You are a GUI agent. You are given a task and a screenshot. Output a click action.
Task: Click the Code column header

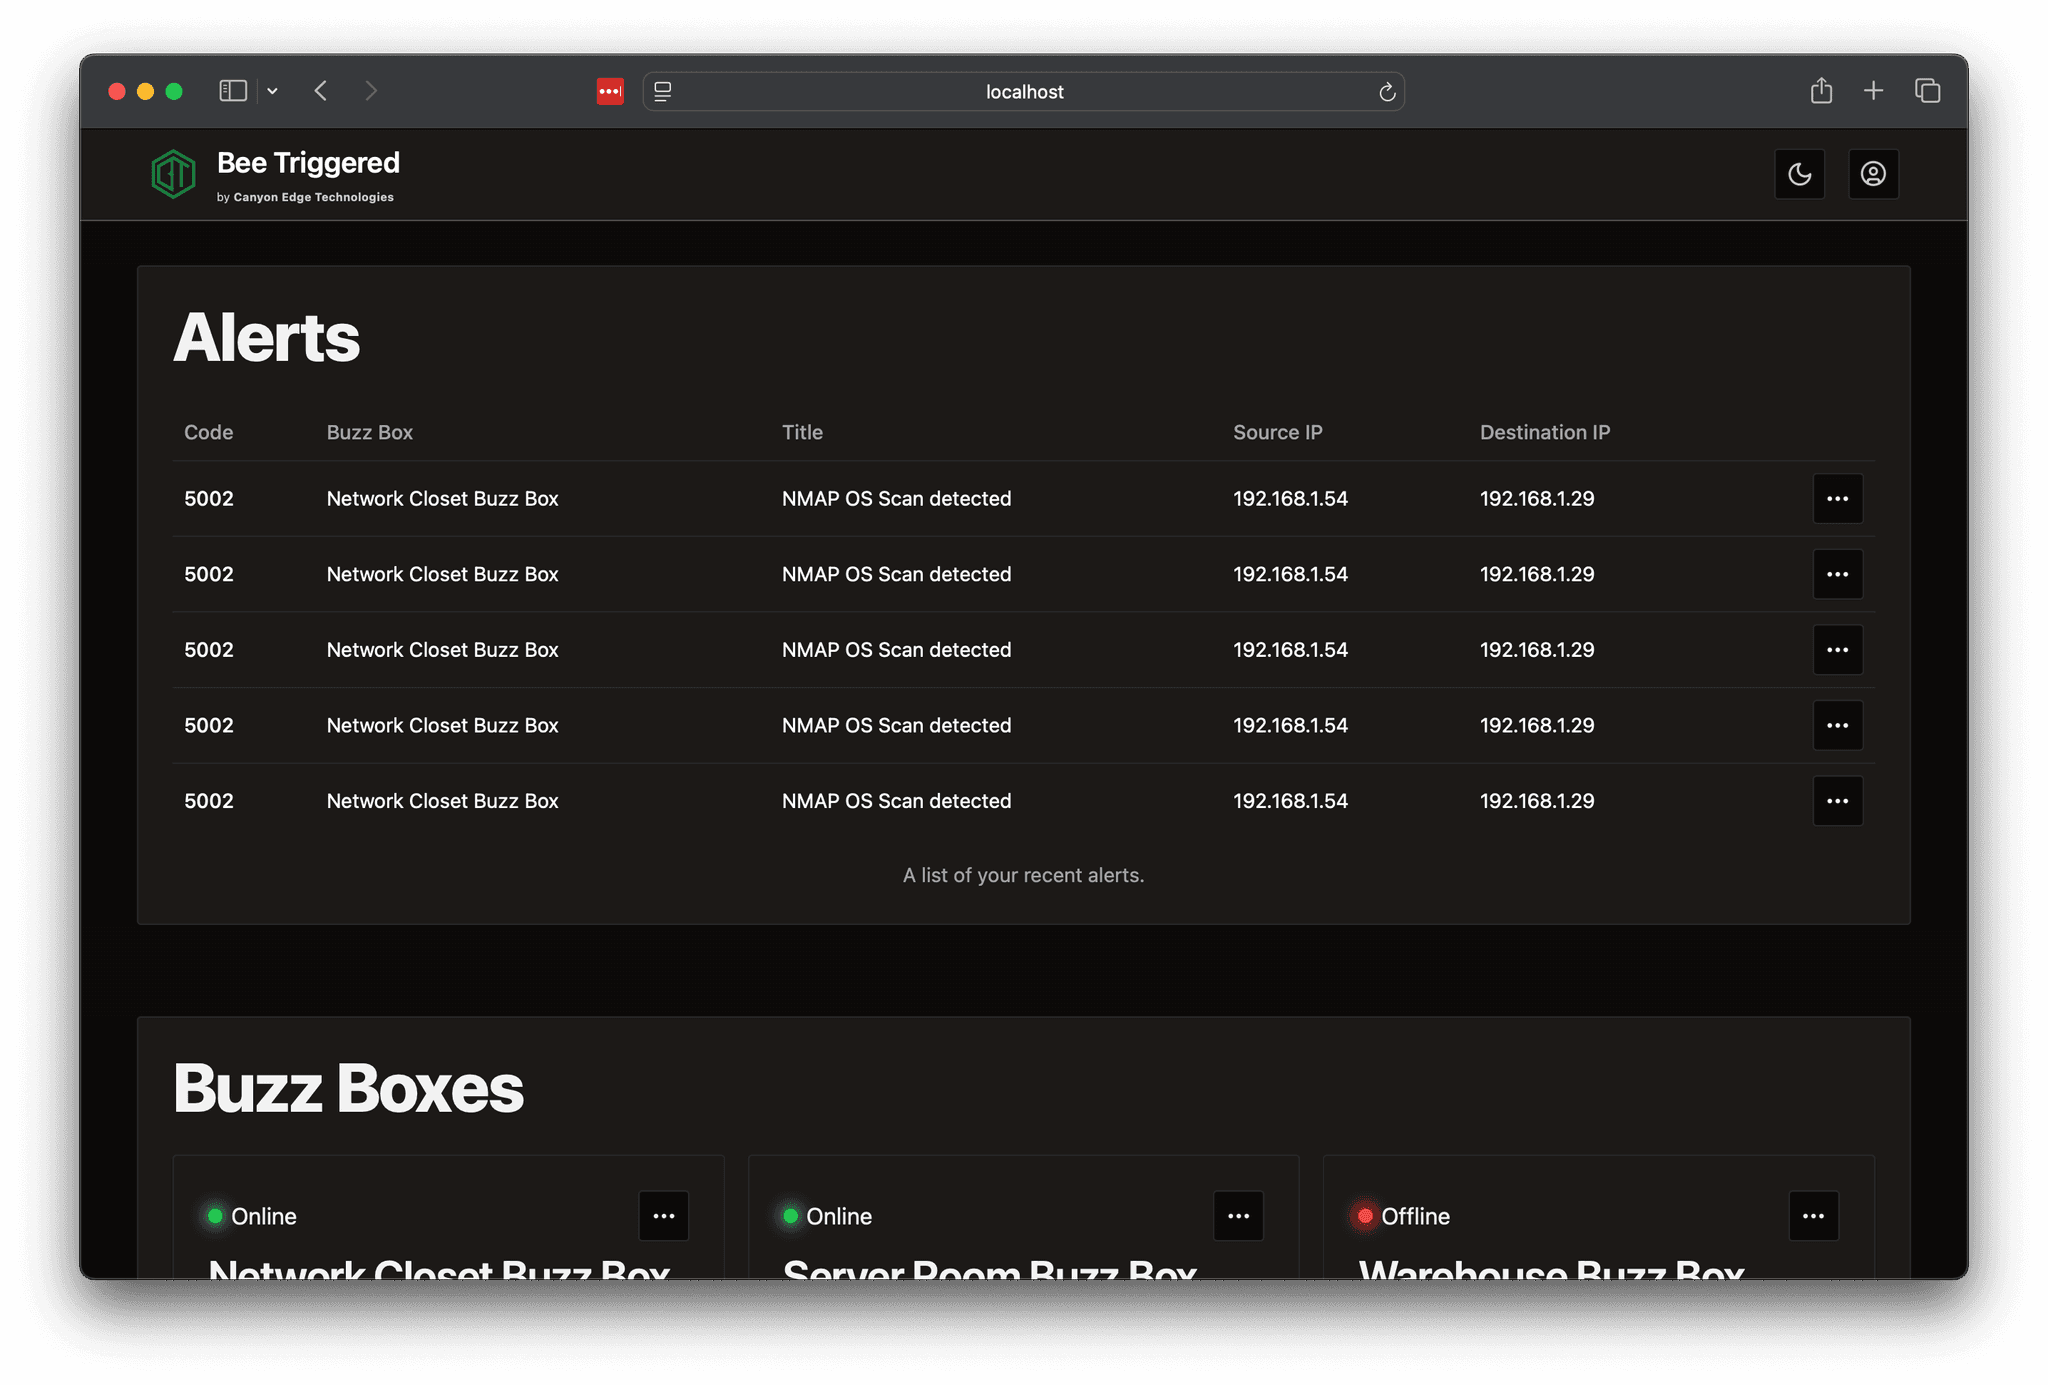pos(208,432)
